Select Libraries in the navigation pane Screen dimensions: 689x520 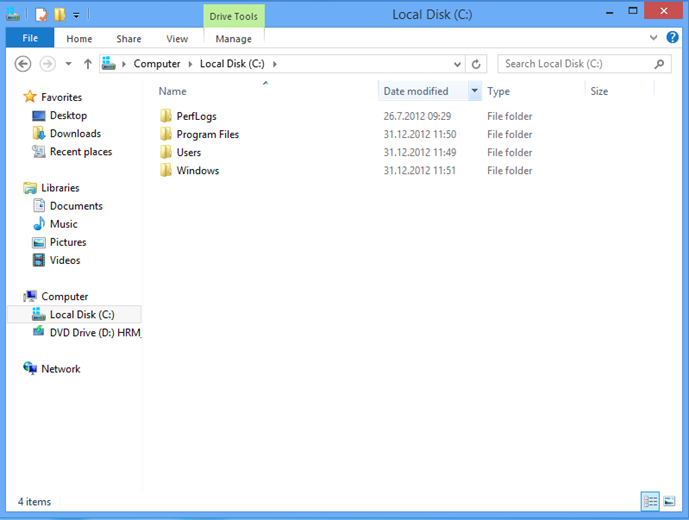(x=60, y=188)
